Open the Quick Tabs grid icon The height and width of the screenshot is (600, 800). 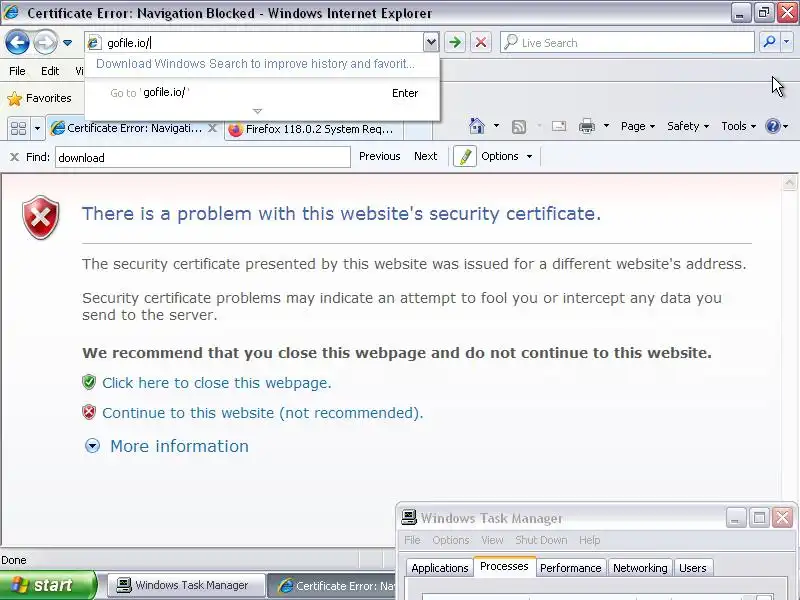[18, 128]
